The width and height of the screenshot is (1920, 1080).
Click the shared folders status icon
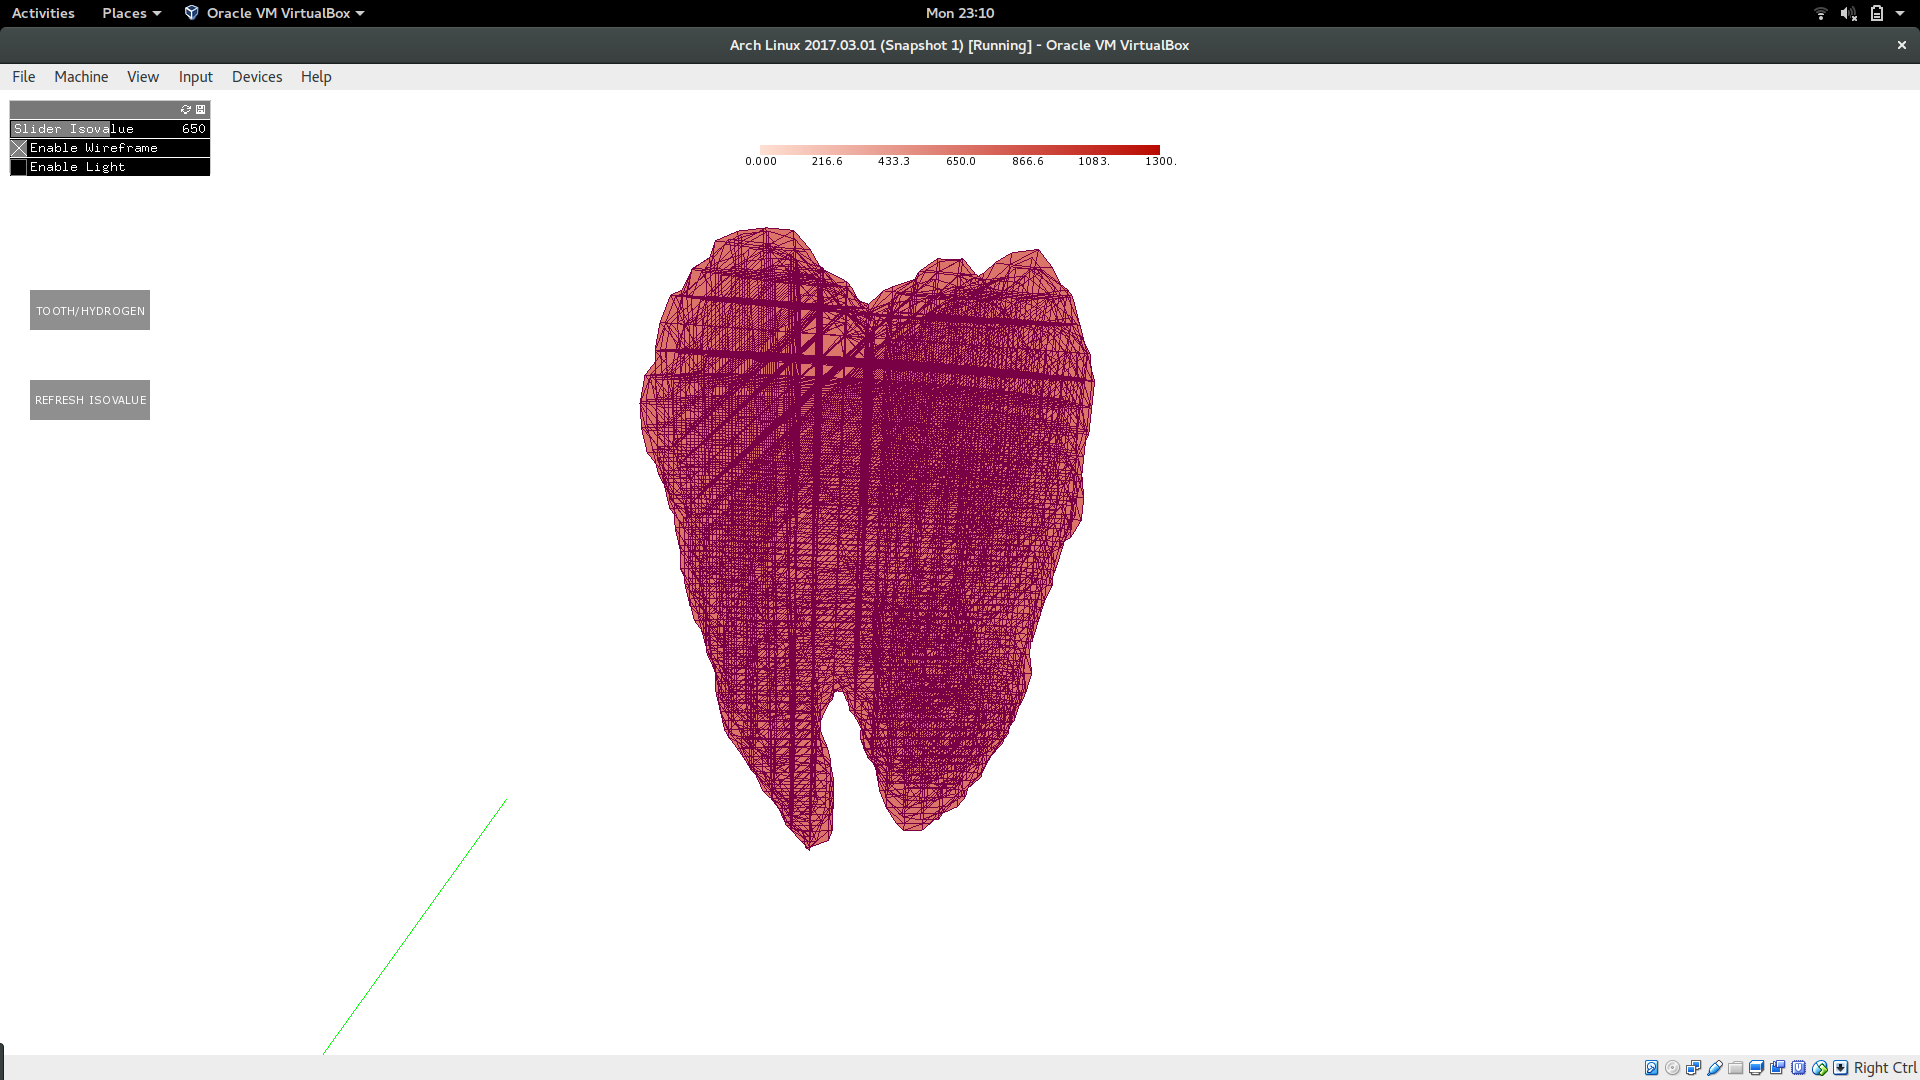coord(1735,1068)
